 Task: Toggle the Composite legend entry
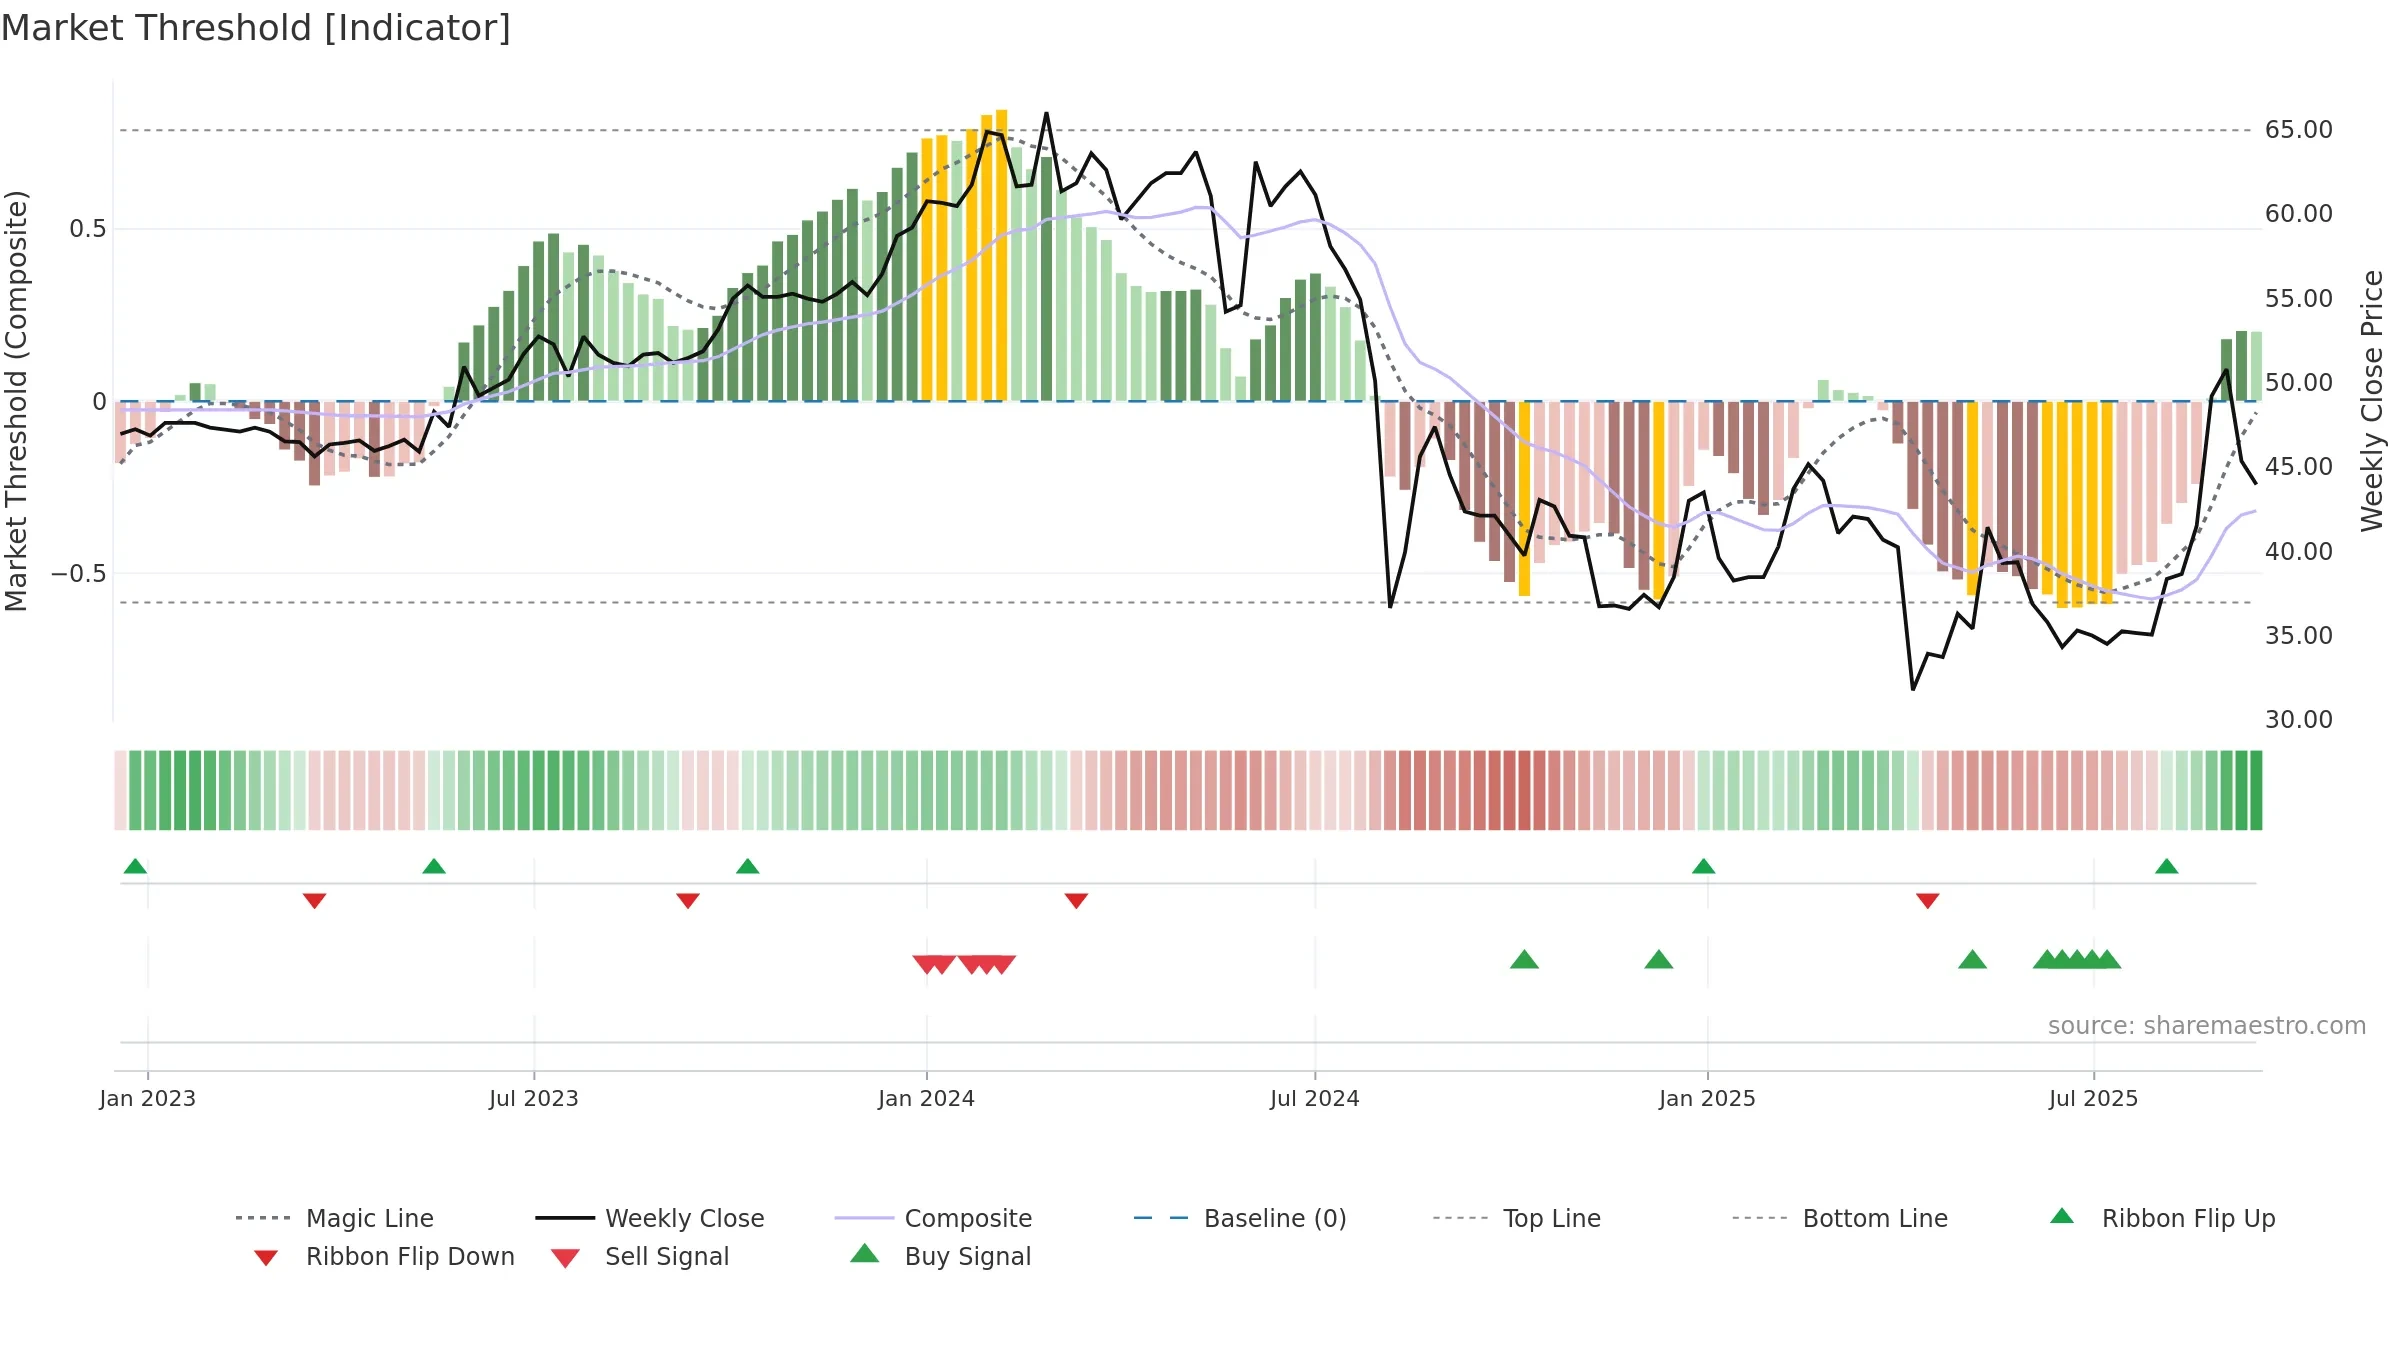[933, 1218]
